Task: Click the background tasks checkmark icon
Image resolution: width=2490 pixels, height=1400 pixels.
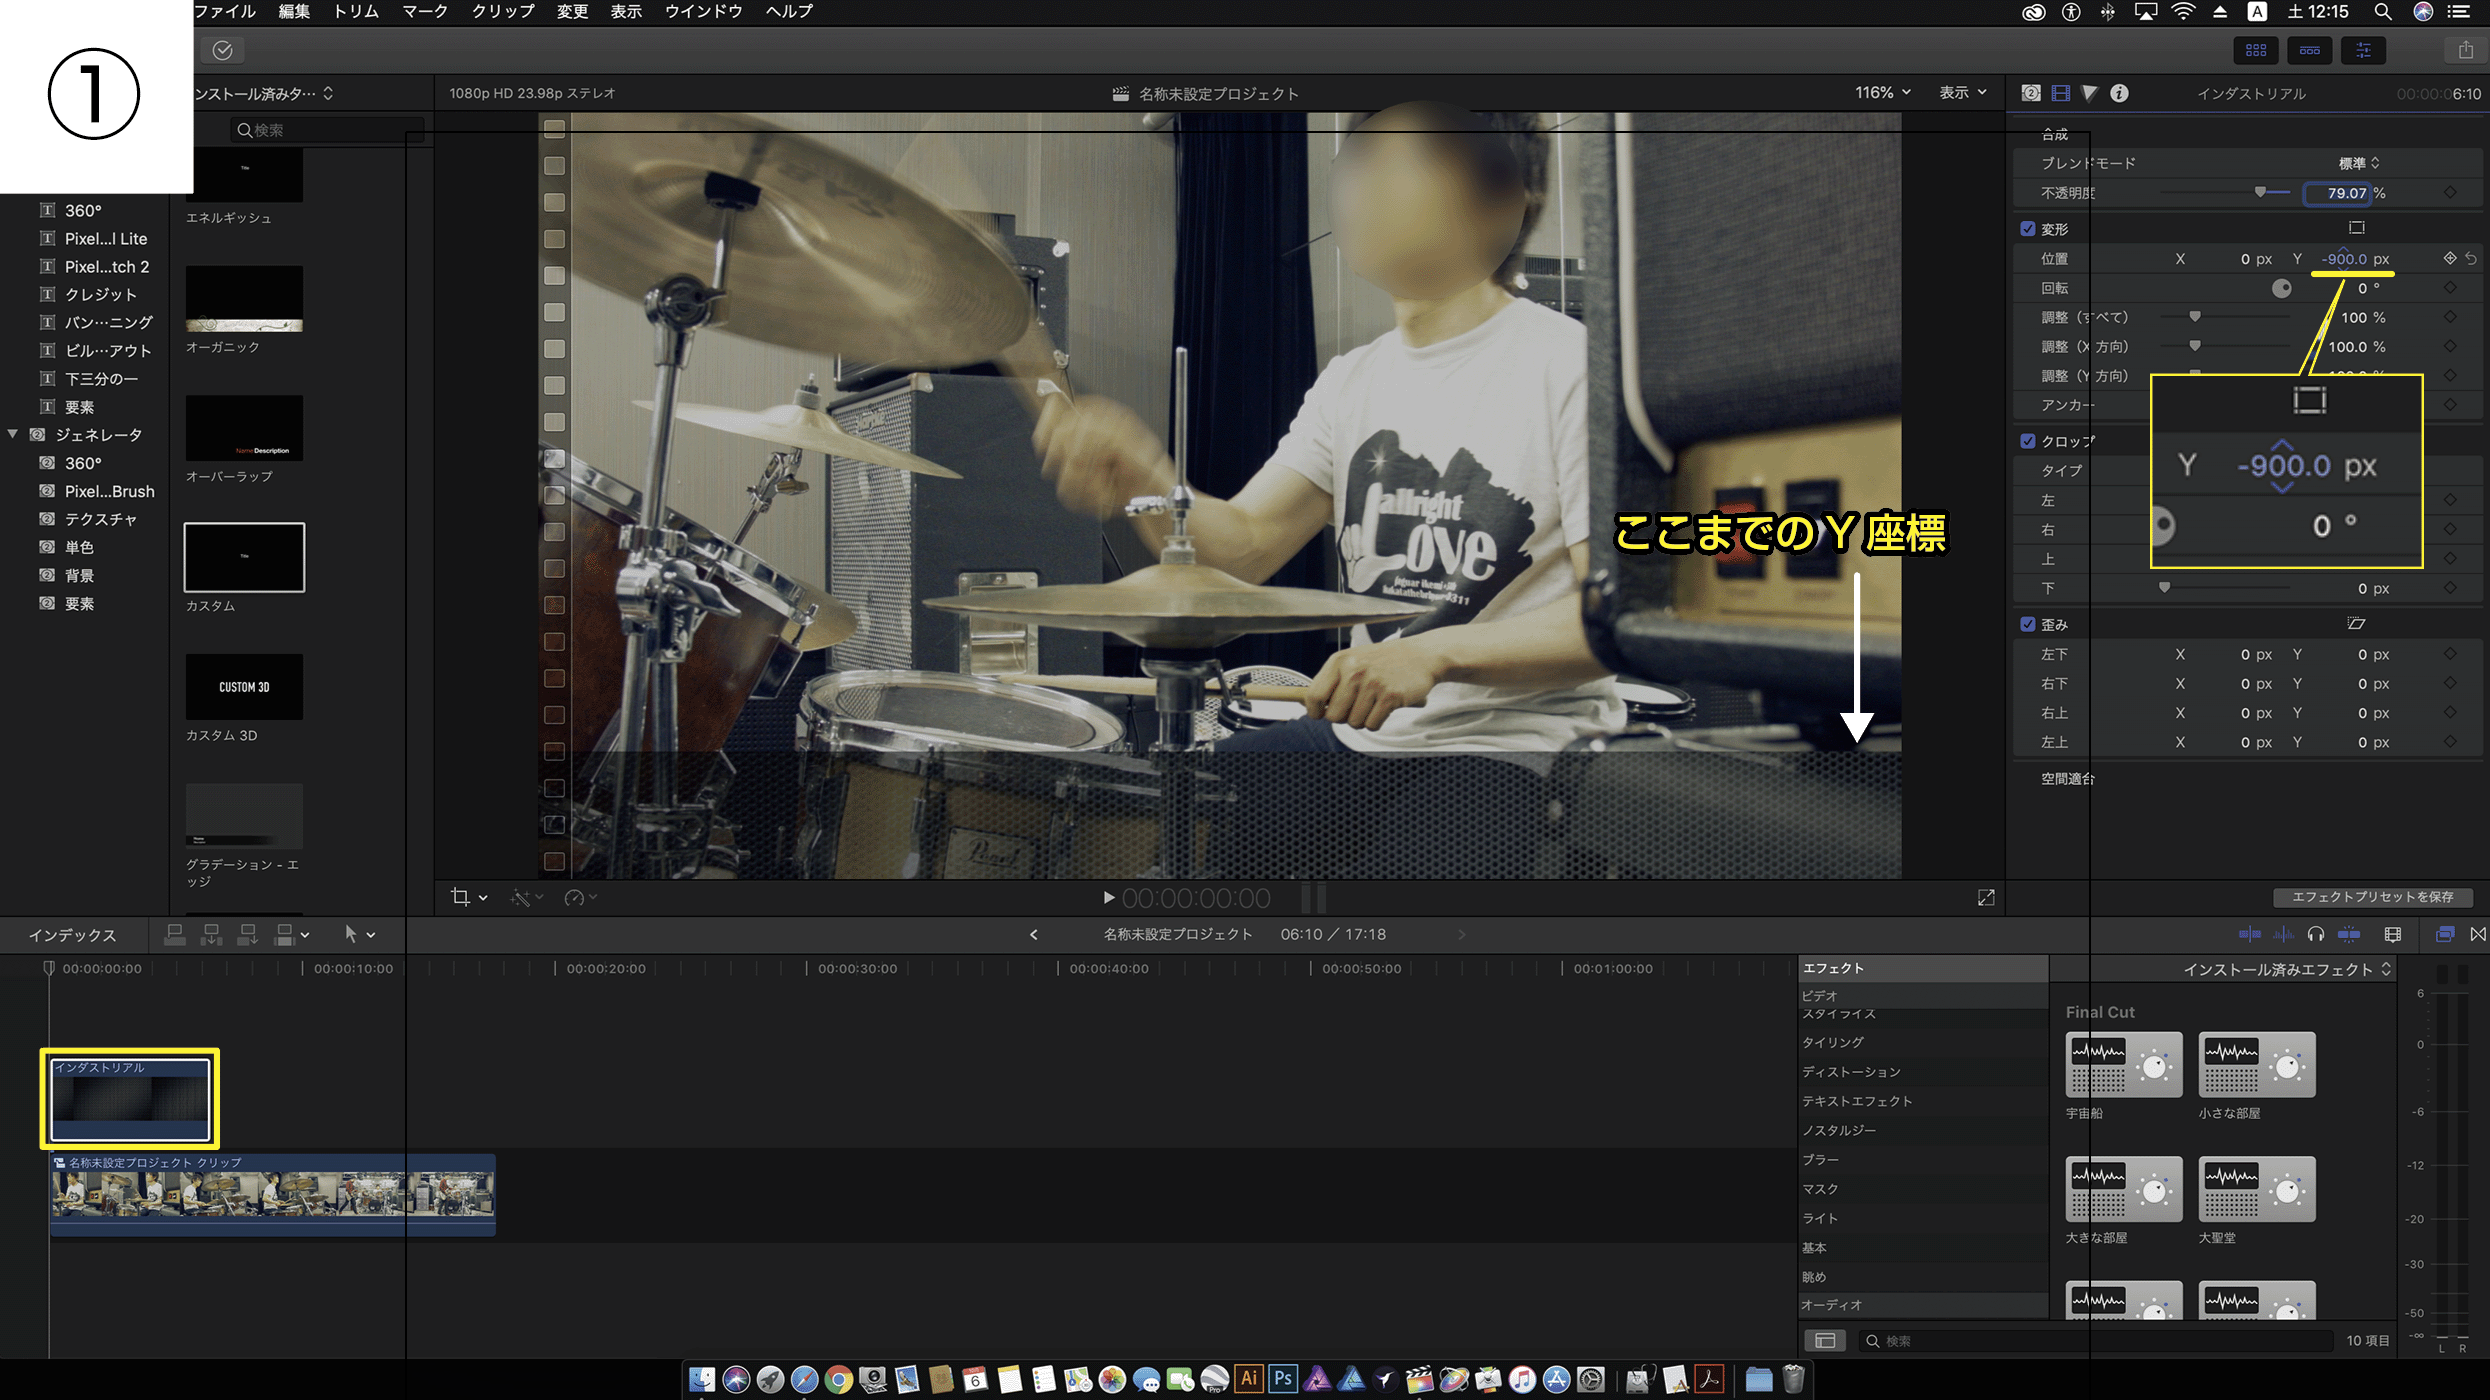Action: [222, 50]
